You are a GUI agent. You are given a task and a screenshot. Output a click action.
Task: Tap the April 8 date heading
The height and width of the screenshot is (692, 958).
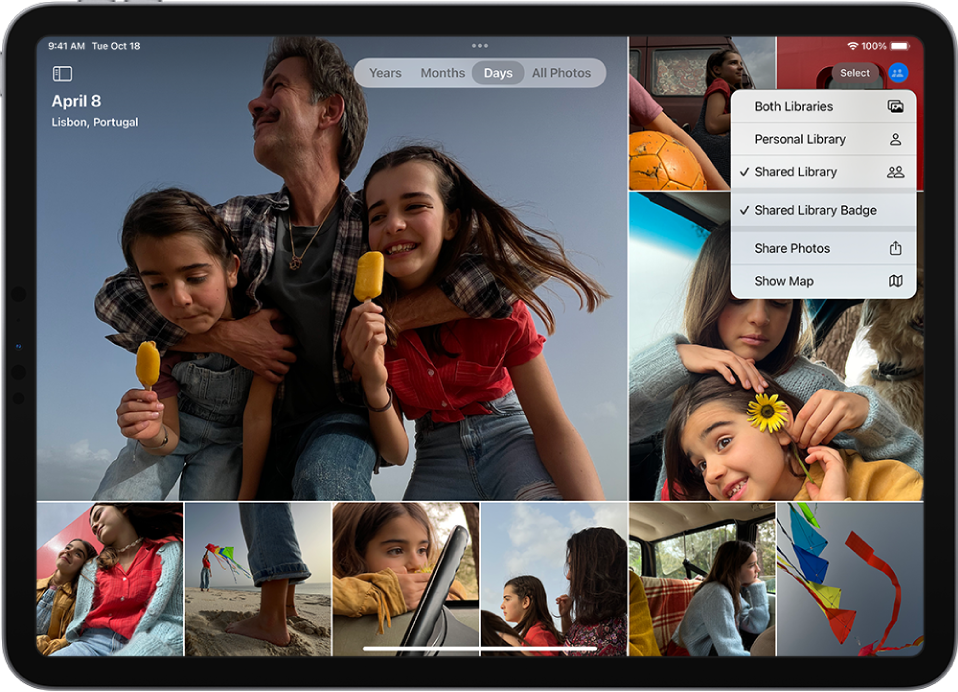click(x=76, y=101)
